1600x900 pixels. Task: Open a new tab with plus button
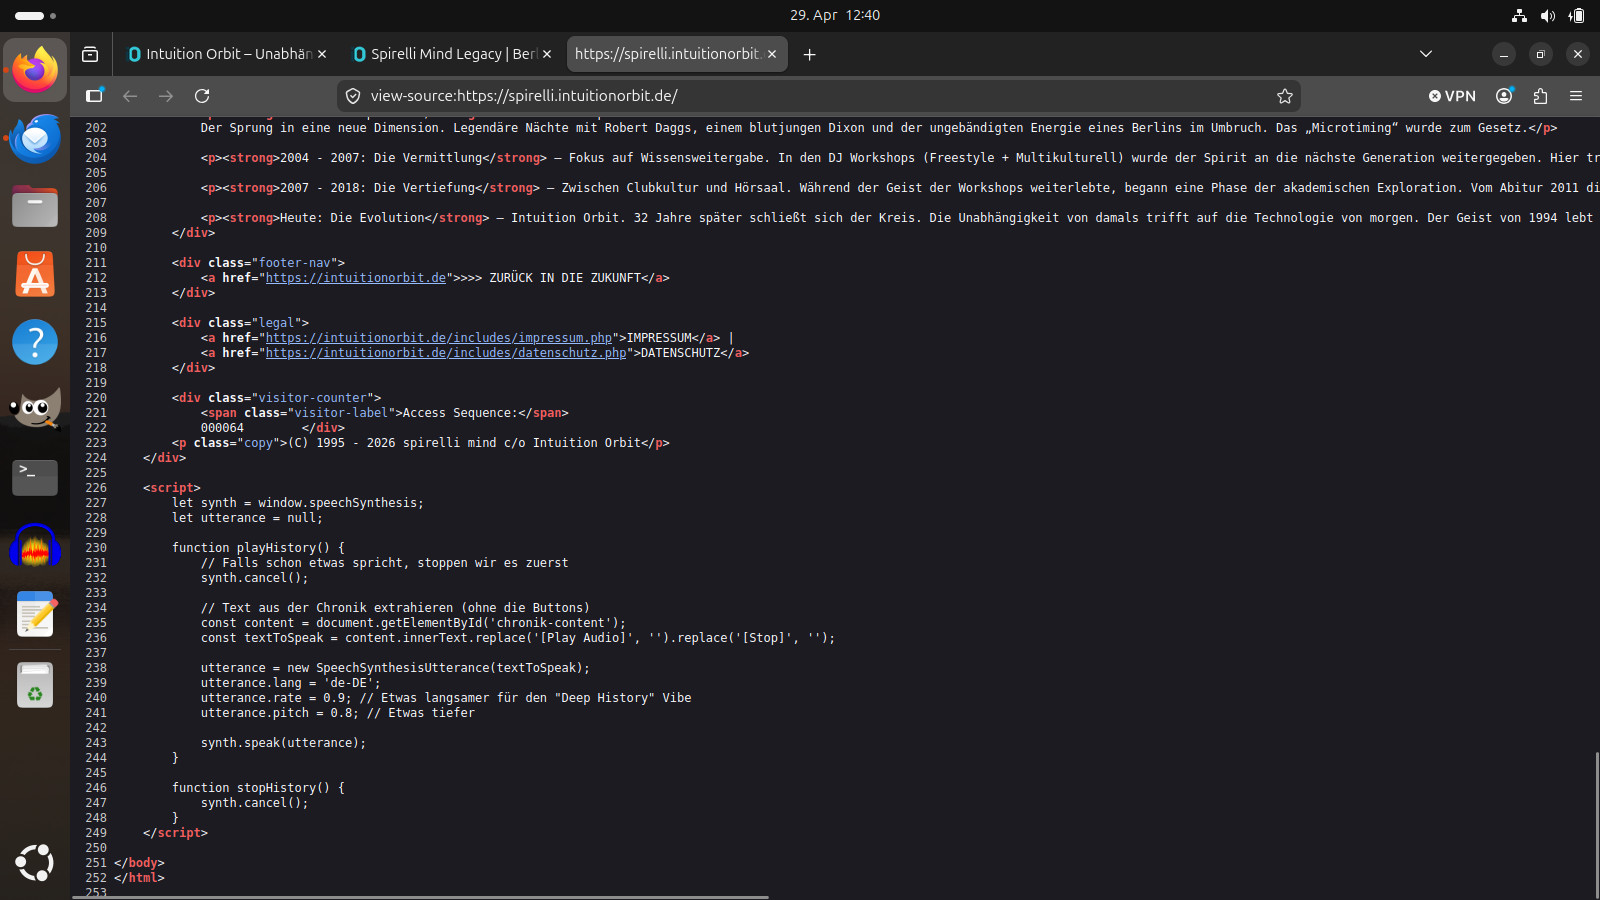click(x=810, y=54)
